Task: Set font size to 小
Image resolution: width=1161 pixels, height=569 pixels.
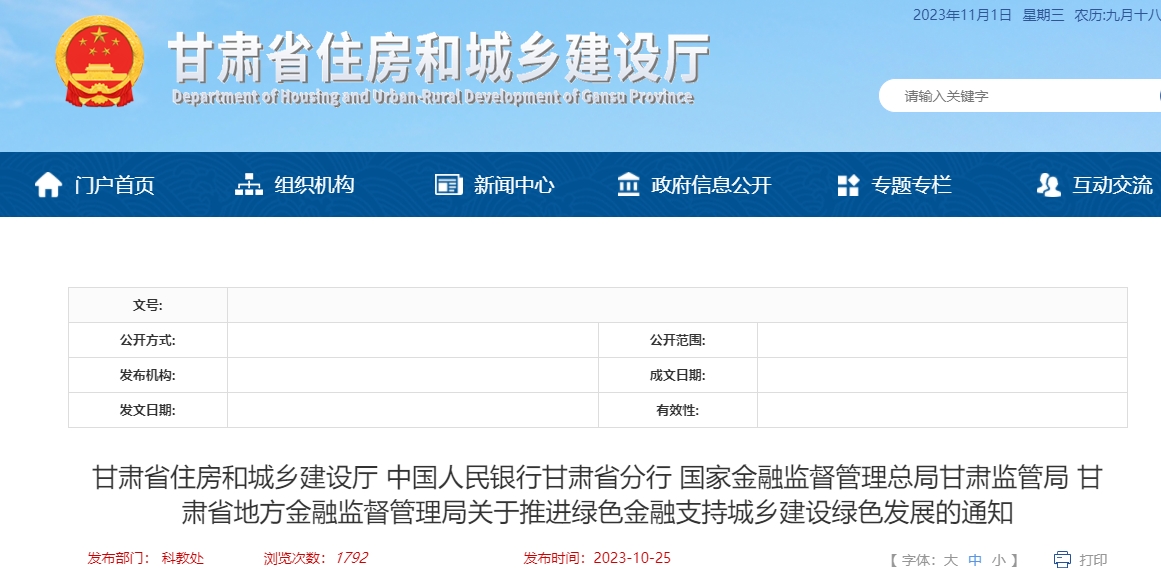Action: tap(999, 559)
